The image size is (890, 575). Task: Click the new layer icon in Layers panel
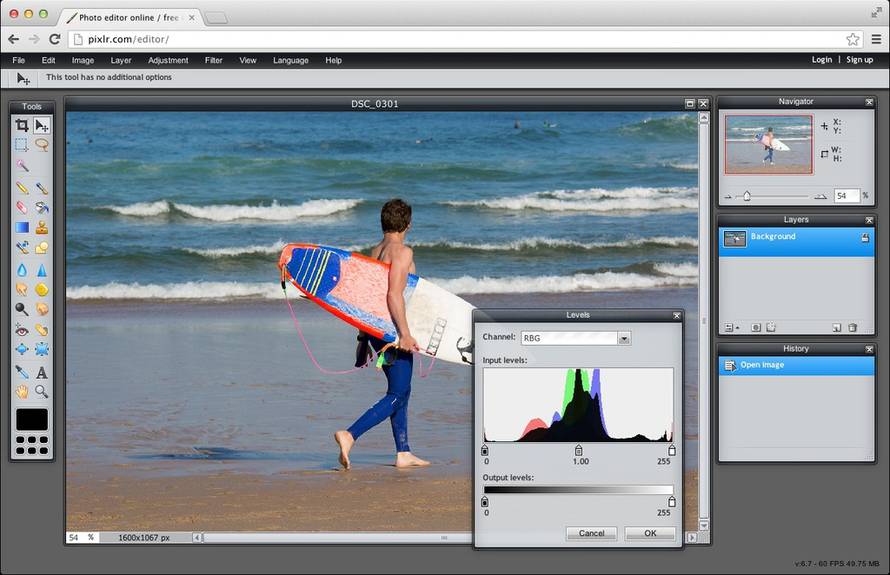[x=836, y=327]
